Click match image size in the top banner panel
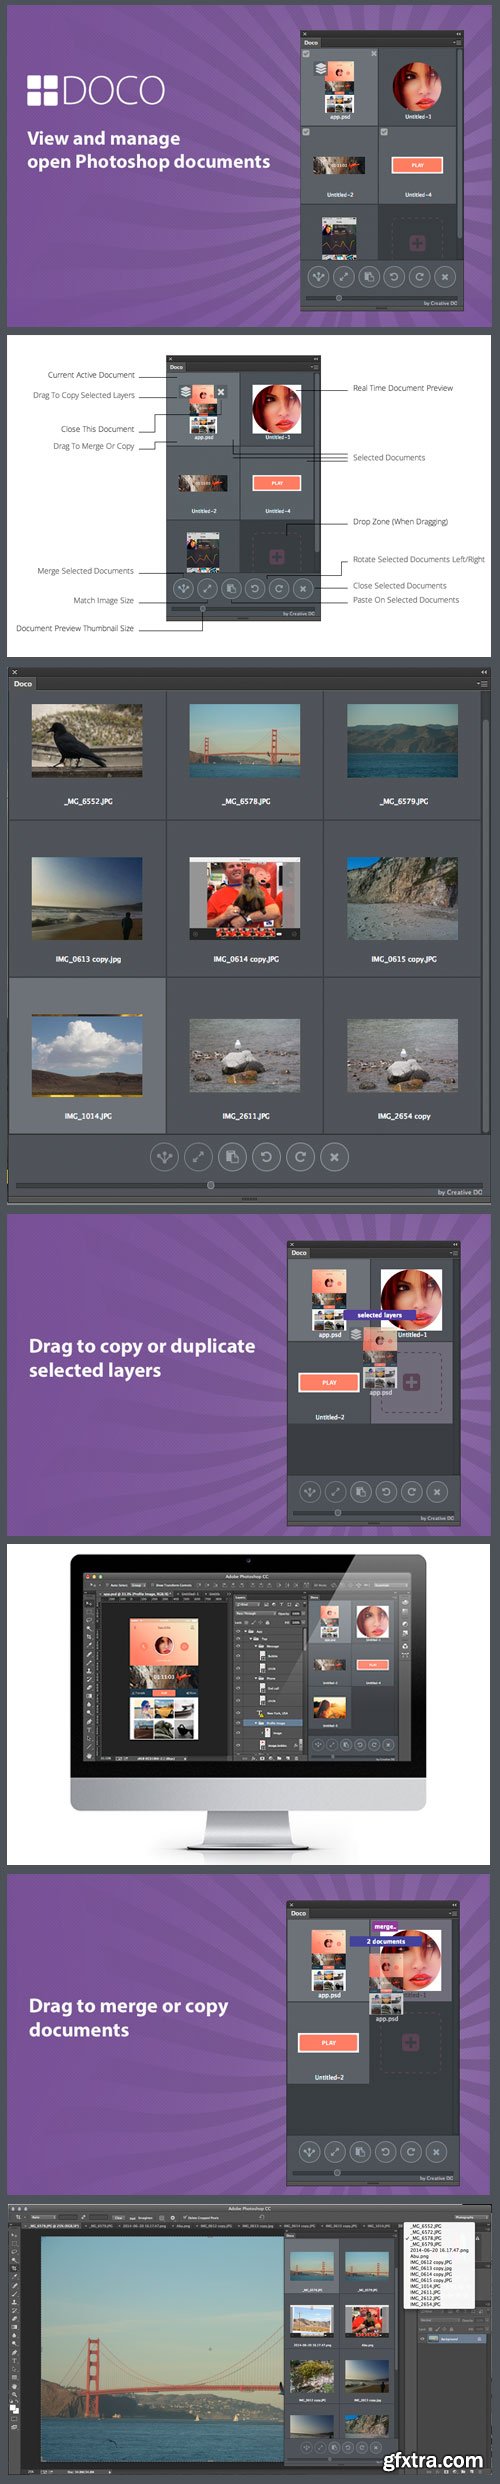Viewport: 500px width, 2484px height. [x=343, y=277]
